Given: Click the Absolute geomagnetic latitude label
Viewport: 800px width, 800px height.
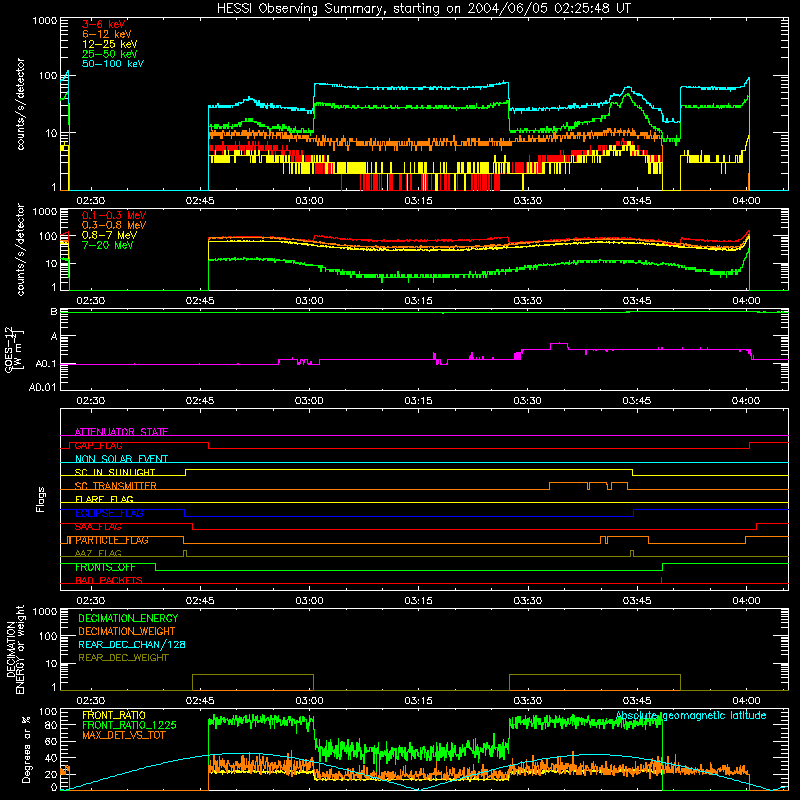Looking at the screenshot, I should point(691,715).
